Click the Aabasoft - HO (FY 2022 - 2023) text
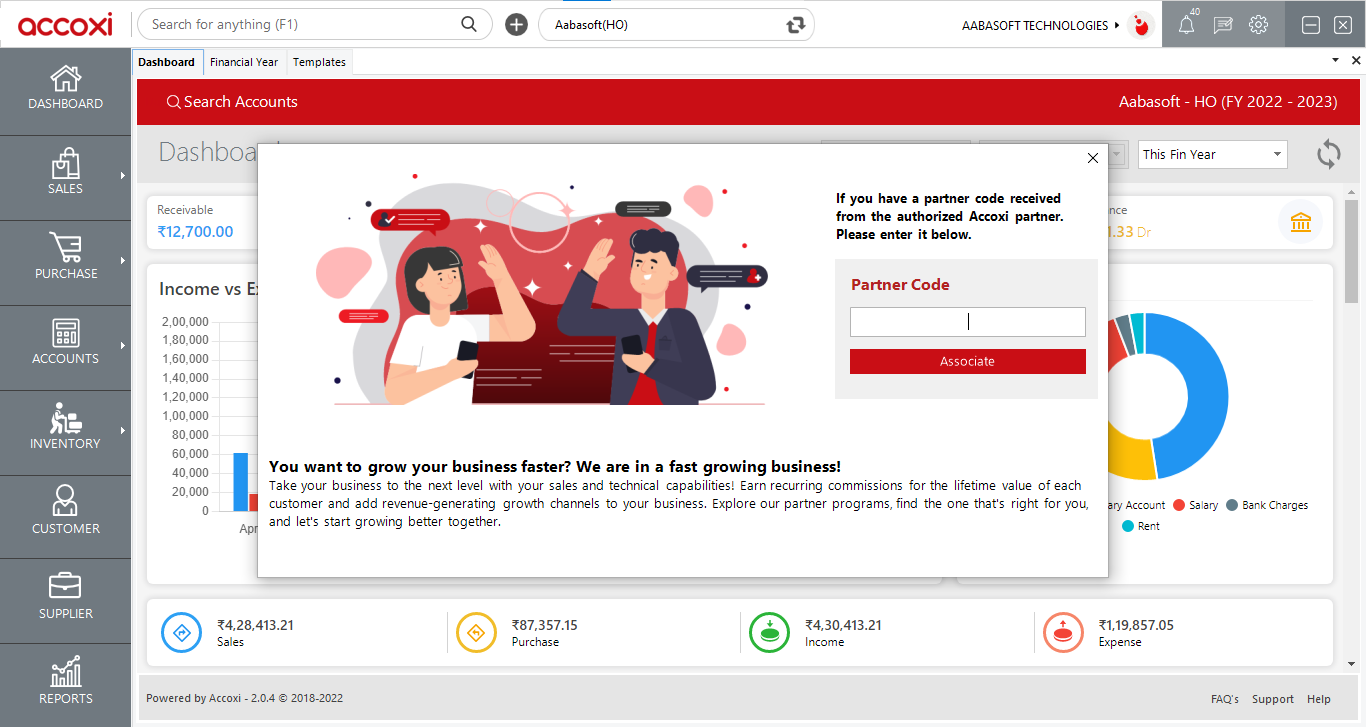Viewport: 1366px width, 727px height. pos(1228,101)
